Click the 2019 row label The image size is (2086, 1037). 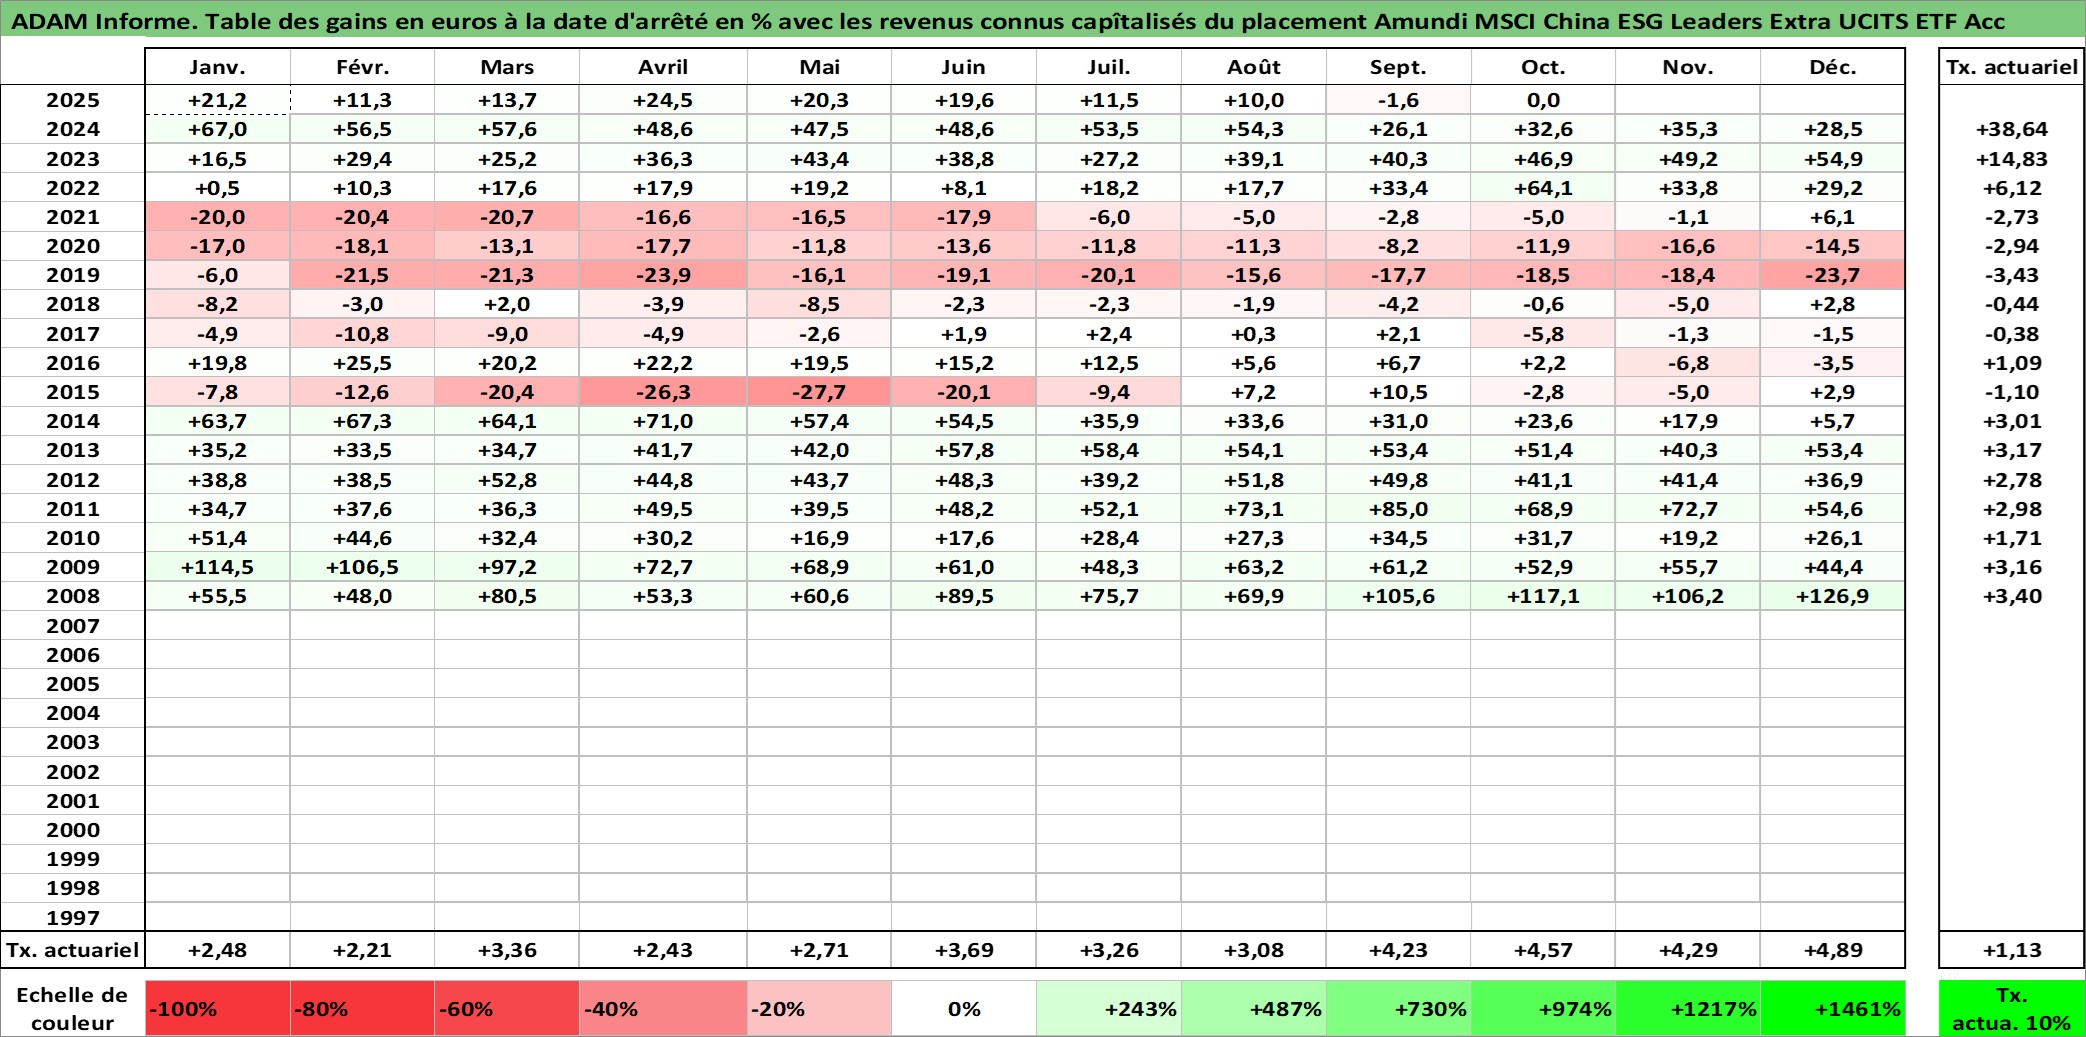[x=73, y=275]
